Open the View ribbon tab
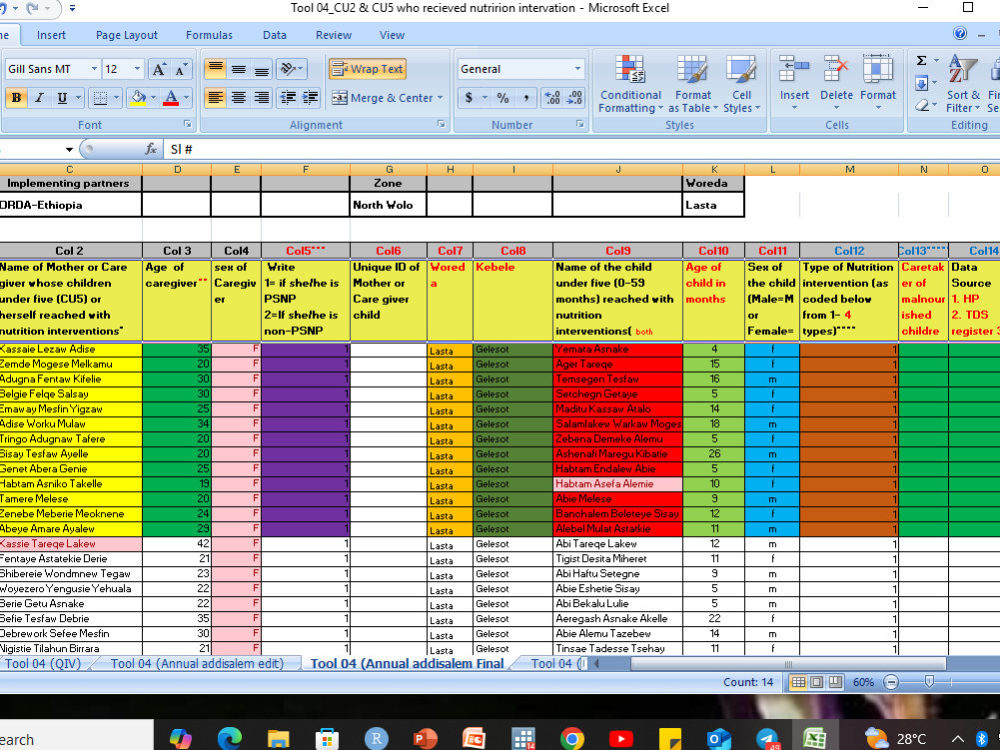The image size is (1000, 750). (x=392, y=35)
